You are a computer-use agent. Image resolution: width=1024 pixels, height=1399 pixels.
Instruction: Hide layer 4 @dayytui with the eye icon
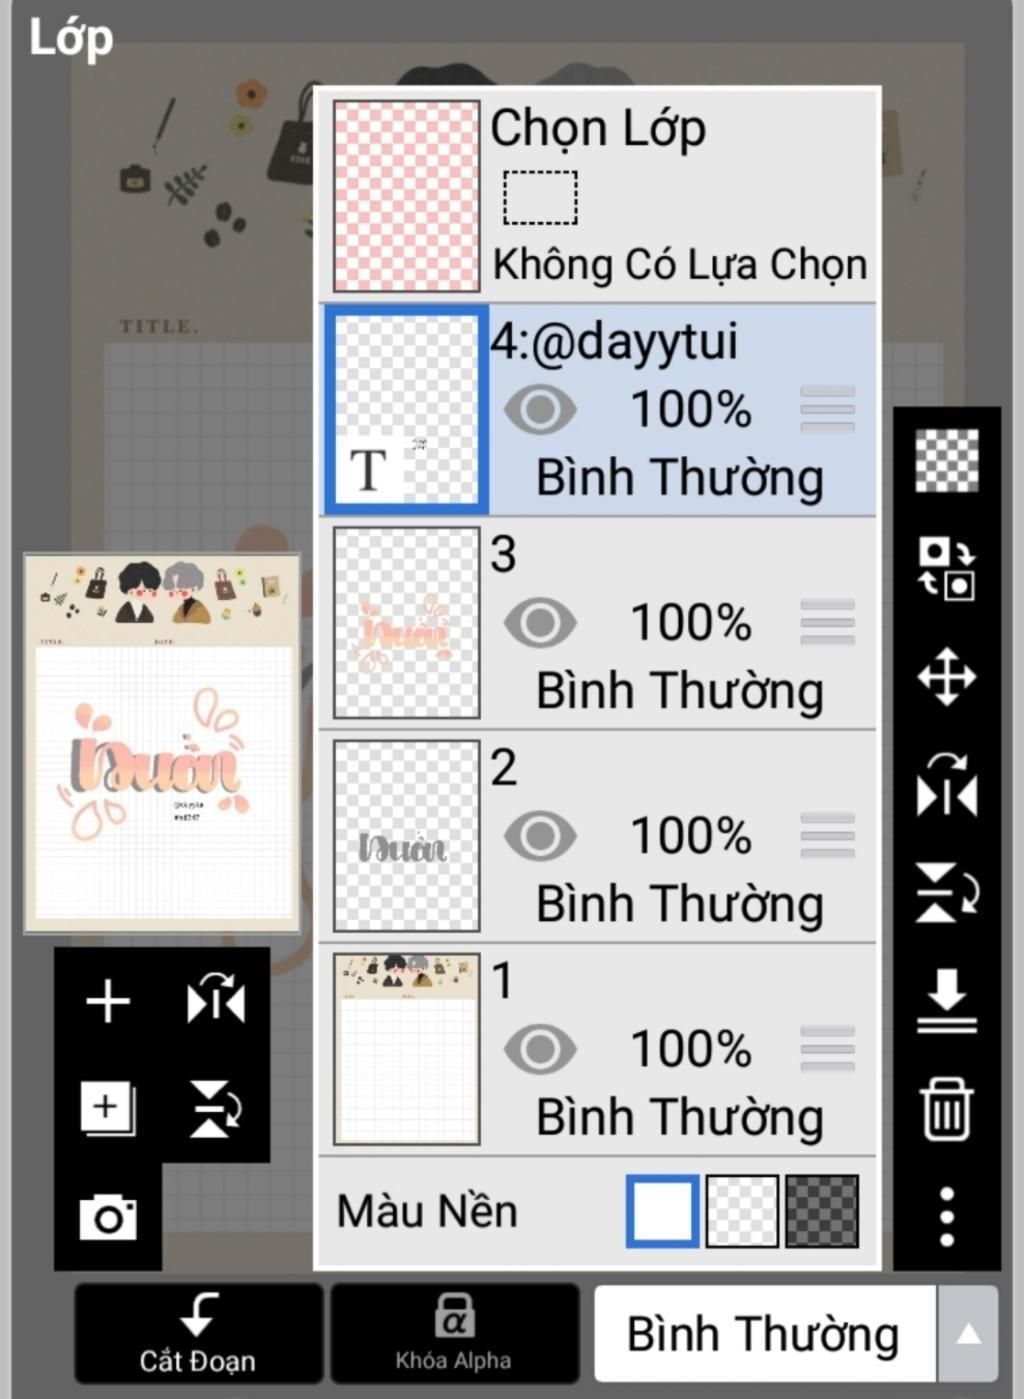click(x=540, y=410)
